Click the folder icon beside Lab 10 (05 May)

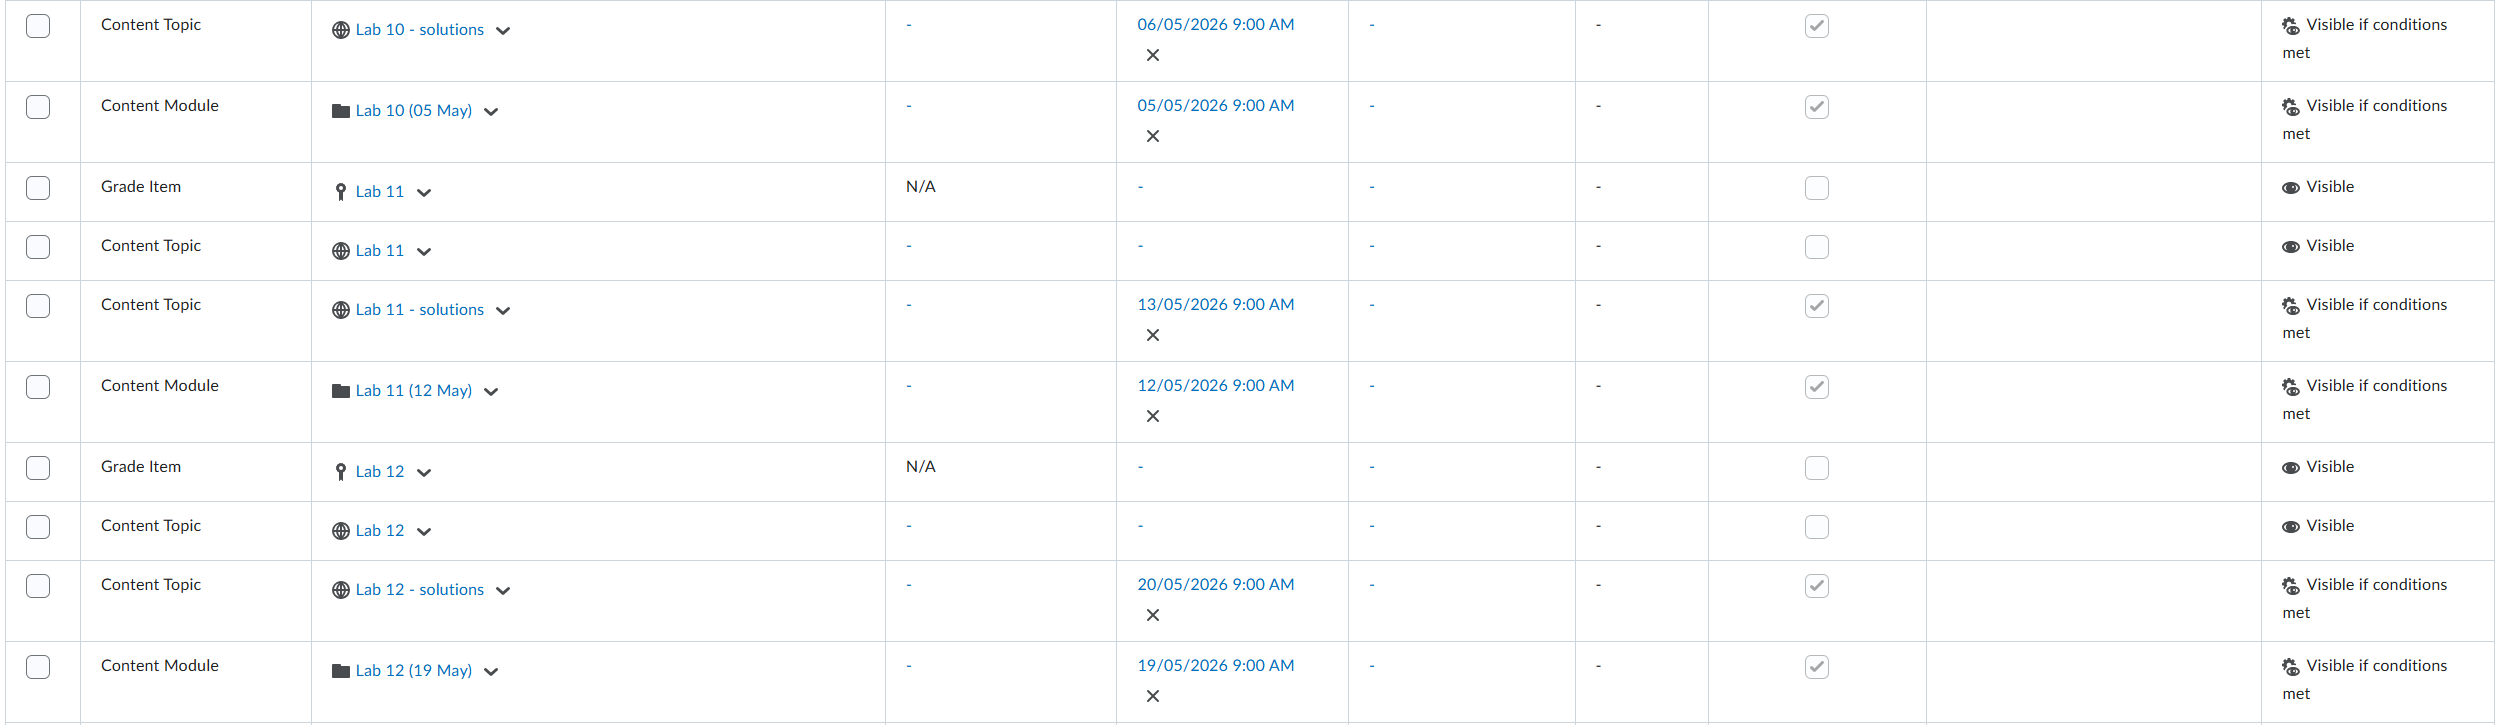341,111
